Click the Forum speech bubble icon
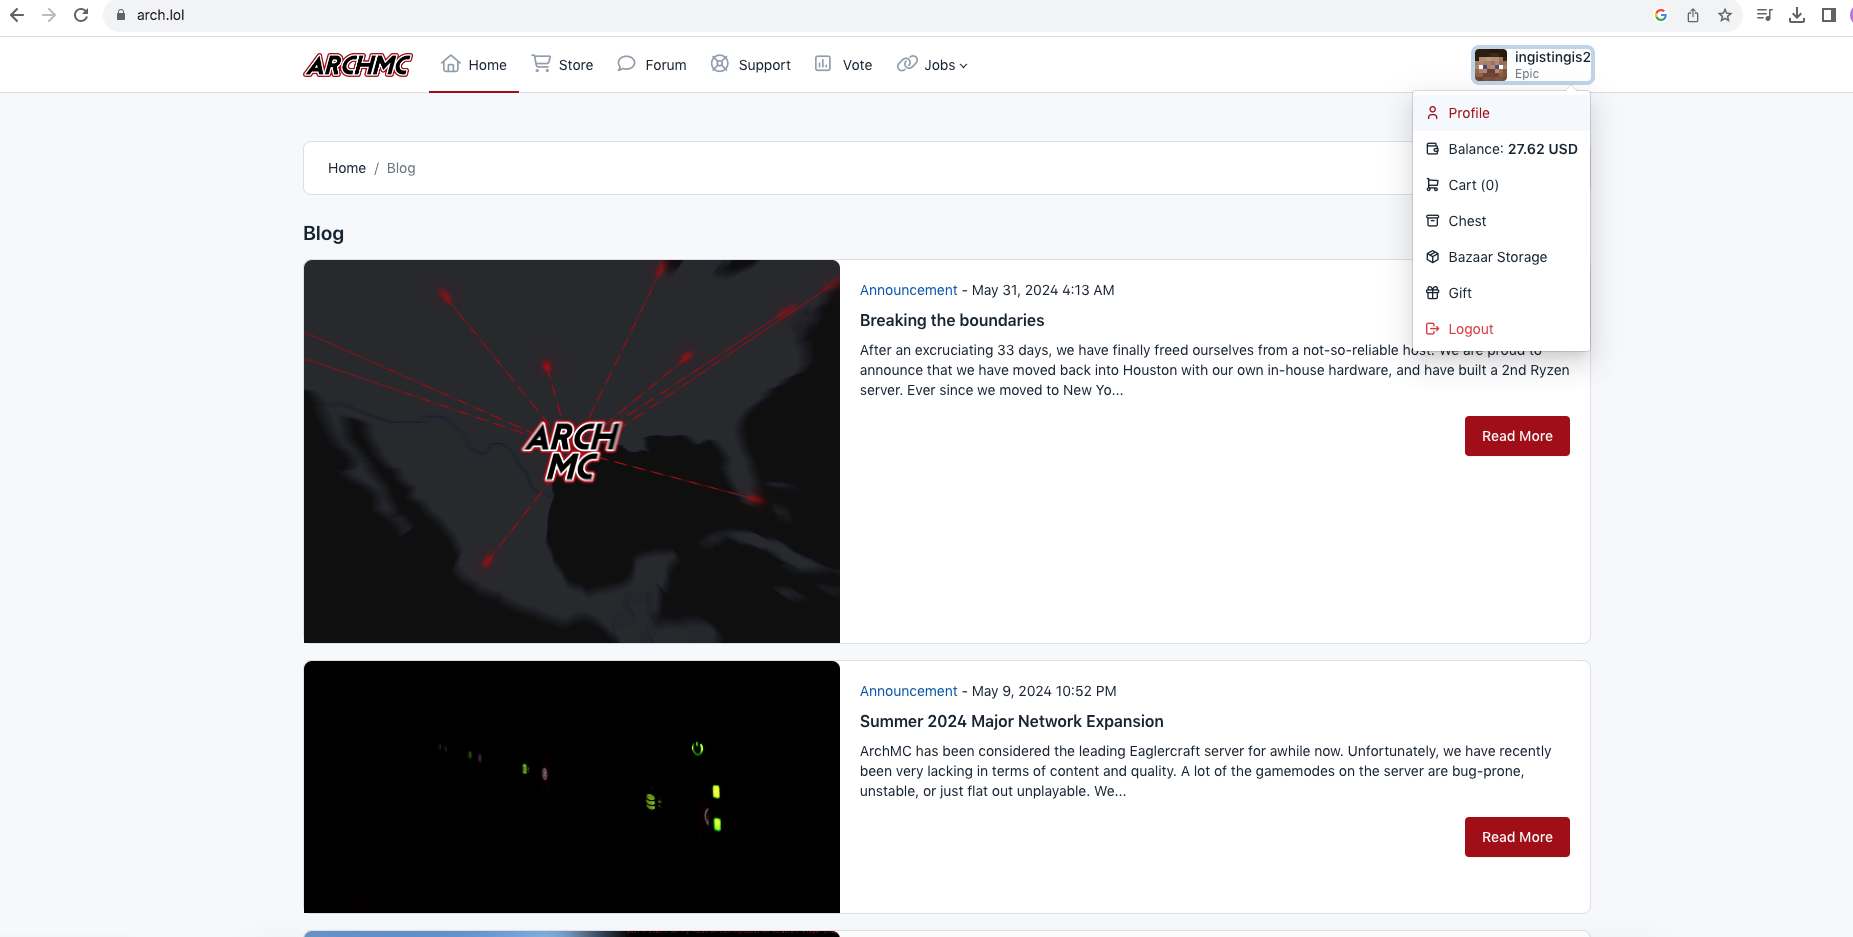1853x937 pixels. tap(627, 64)
